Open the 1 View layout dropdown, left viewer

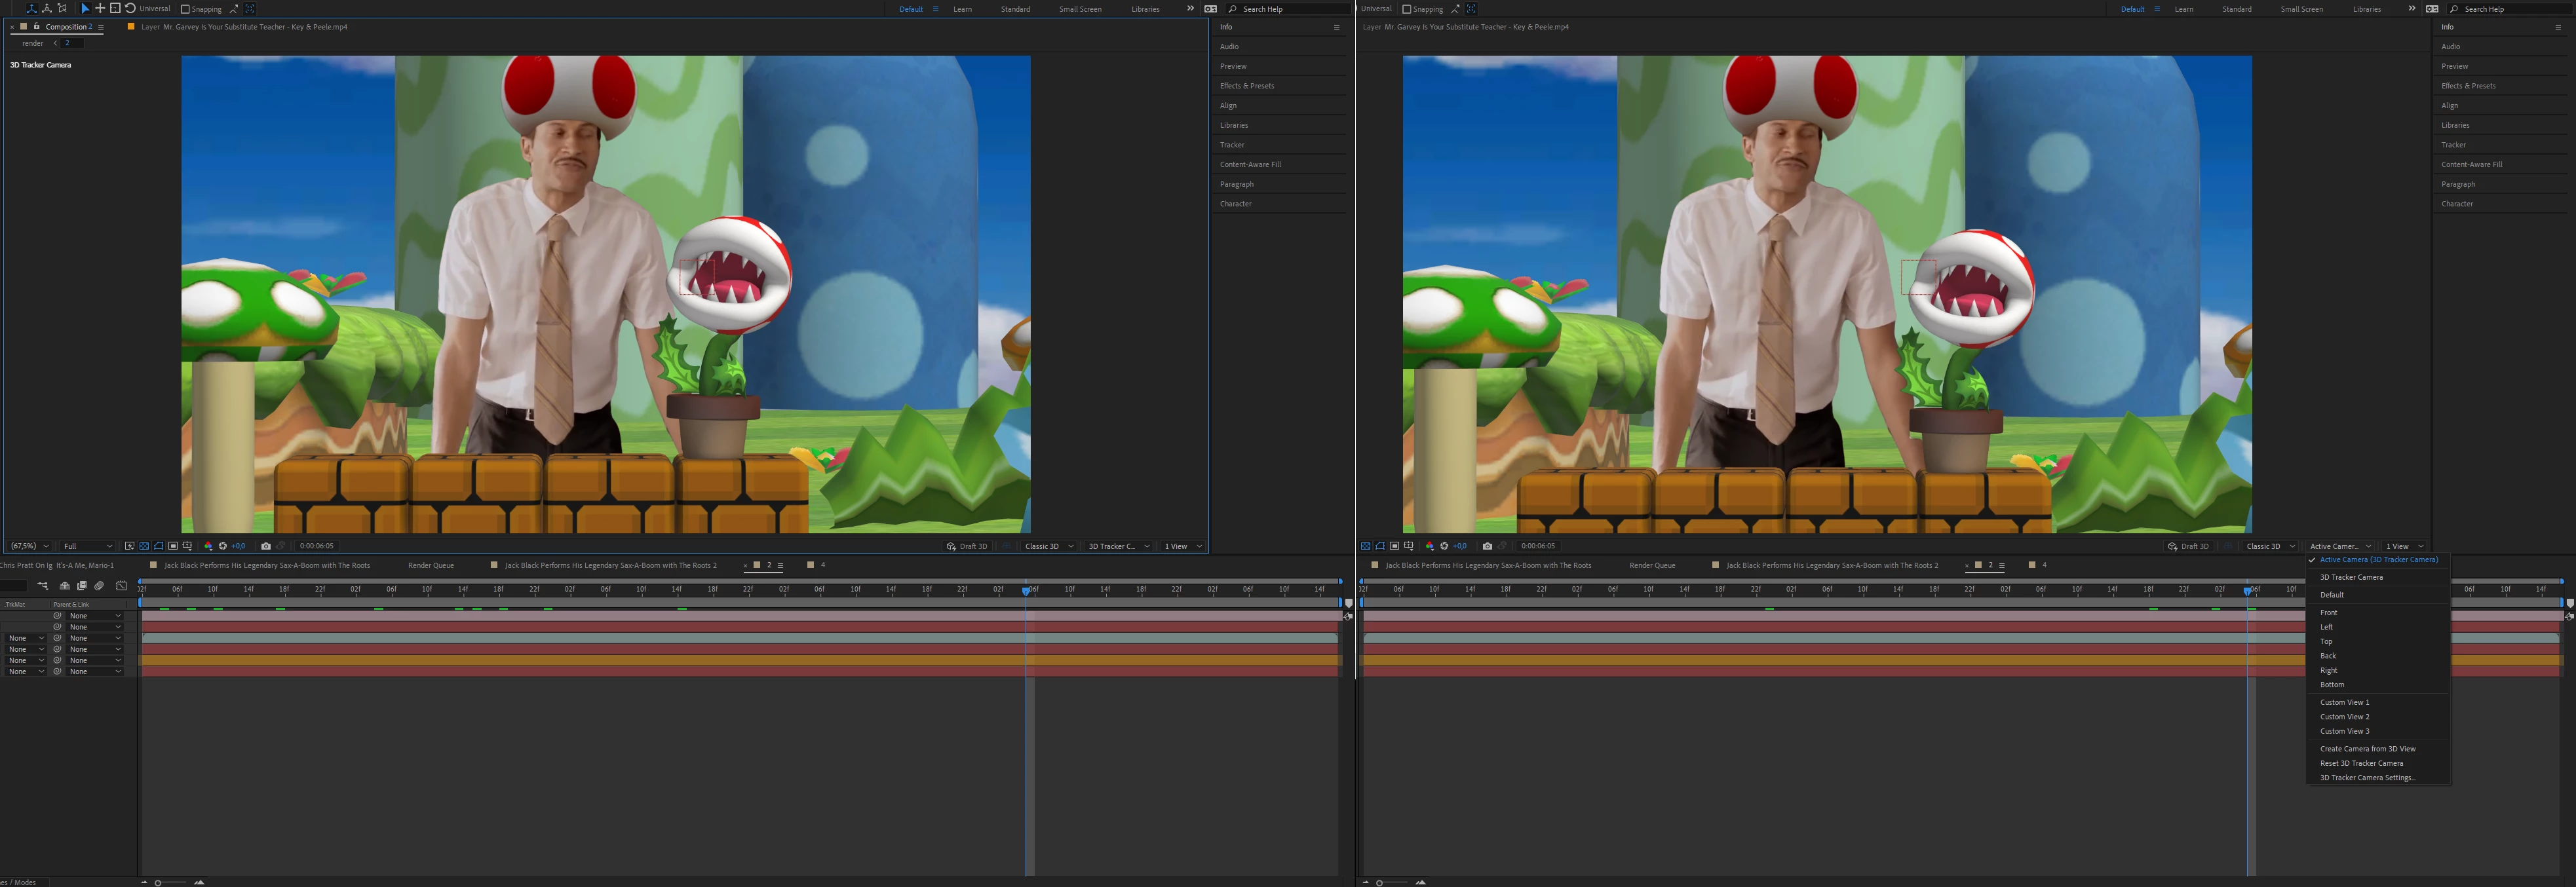point(1183,546)
